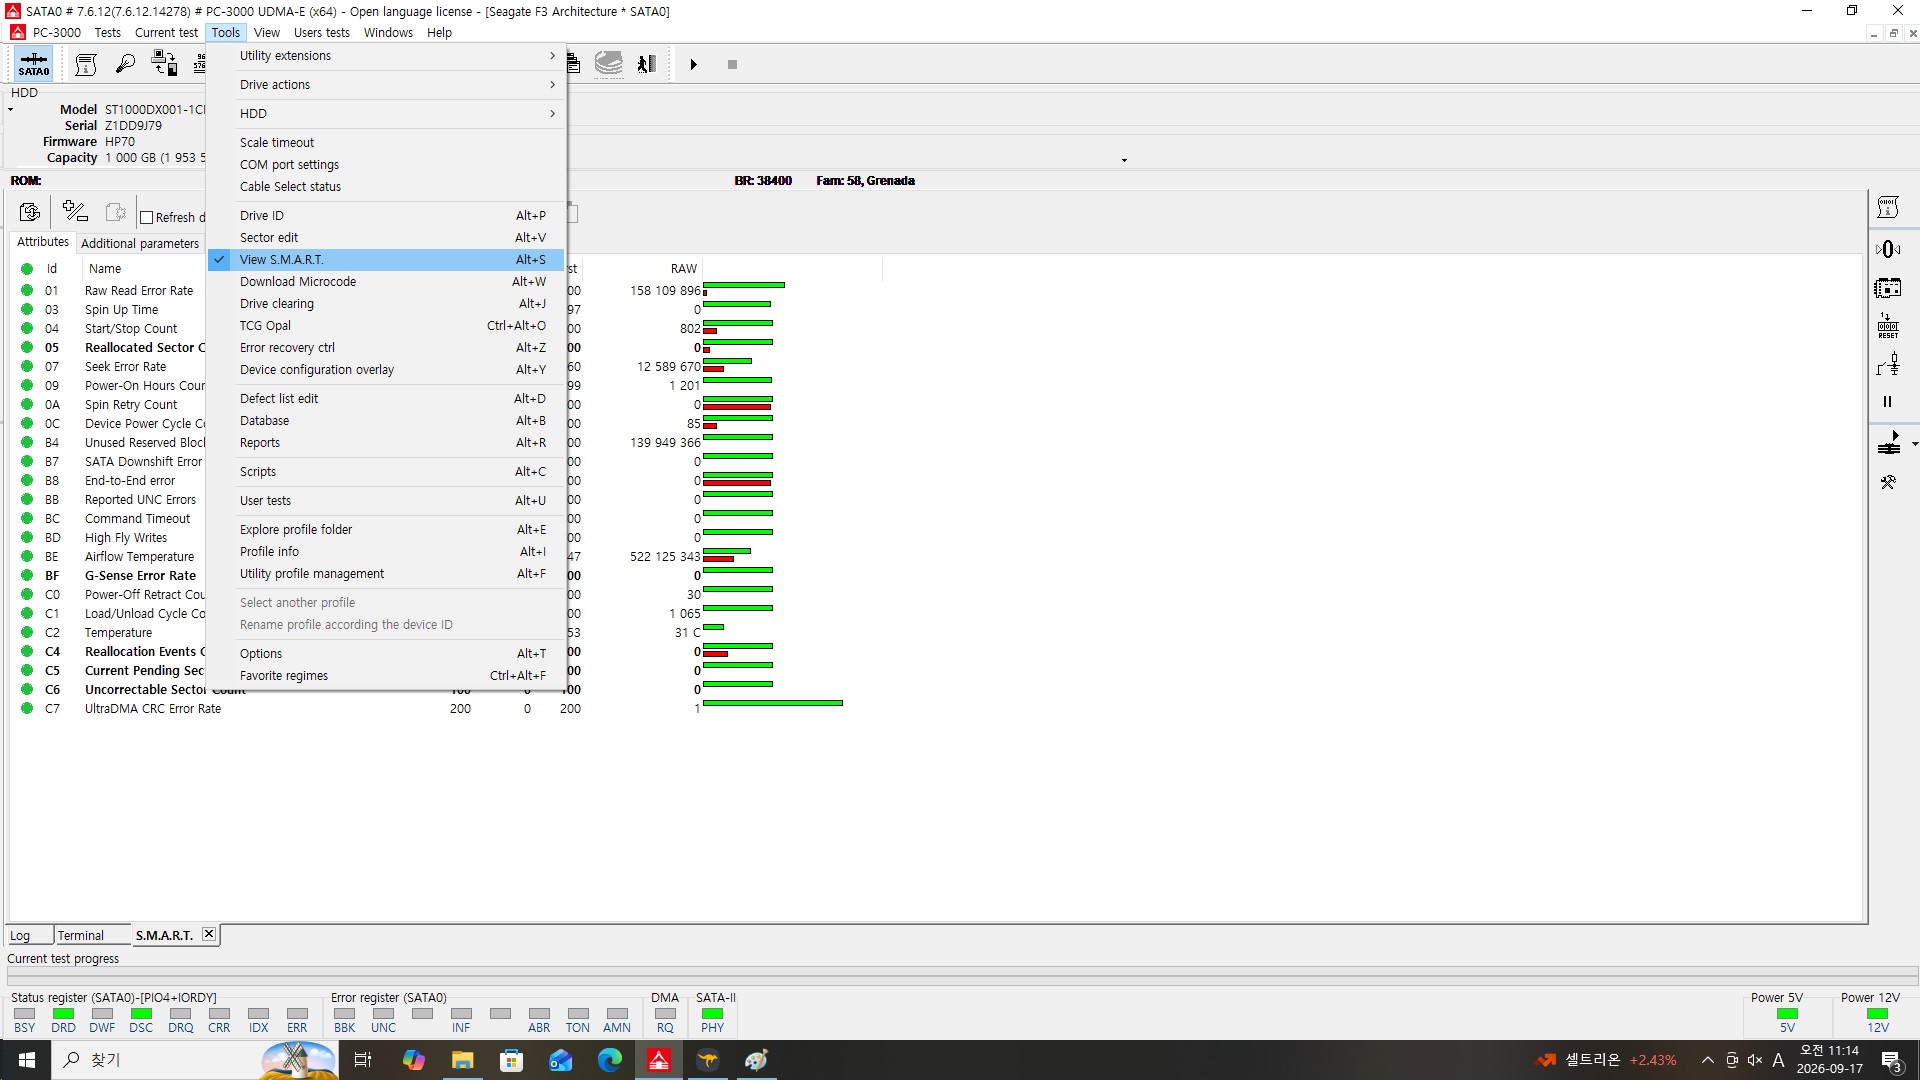Close the S.M.A.R.T. tab
This screenshot has height=1080, width=1920.
point(209,934)
